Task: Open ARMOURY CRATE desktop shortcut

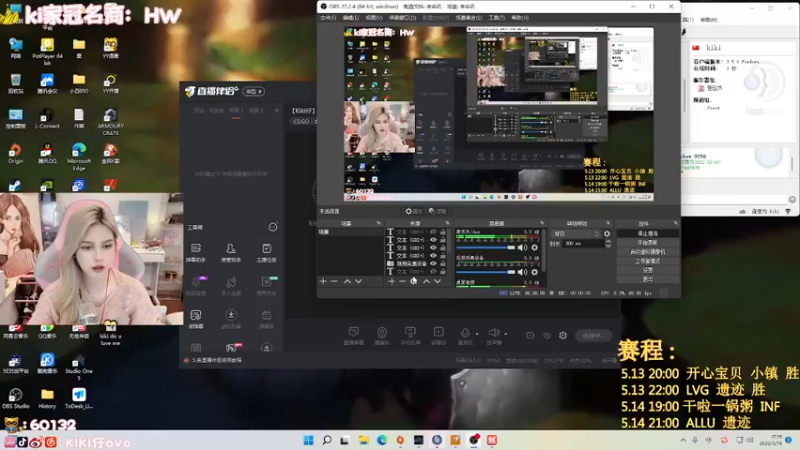Action: [110, 121]
